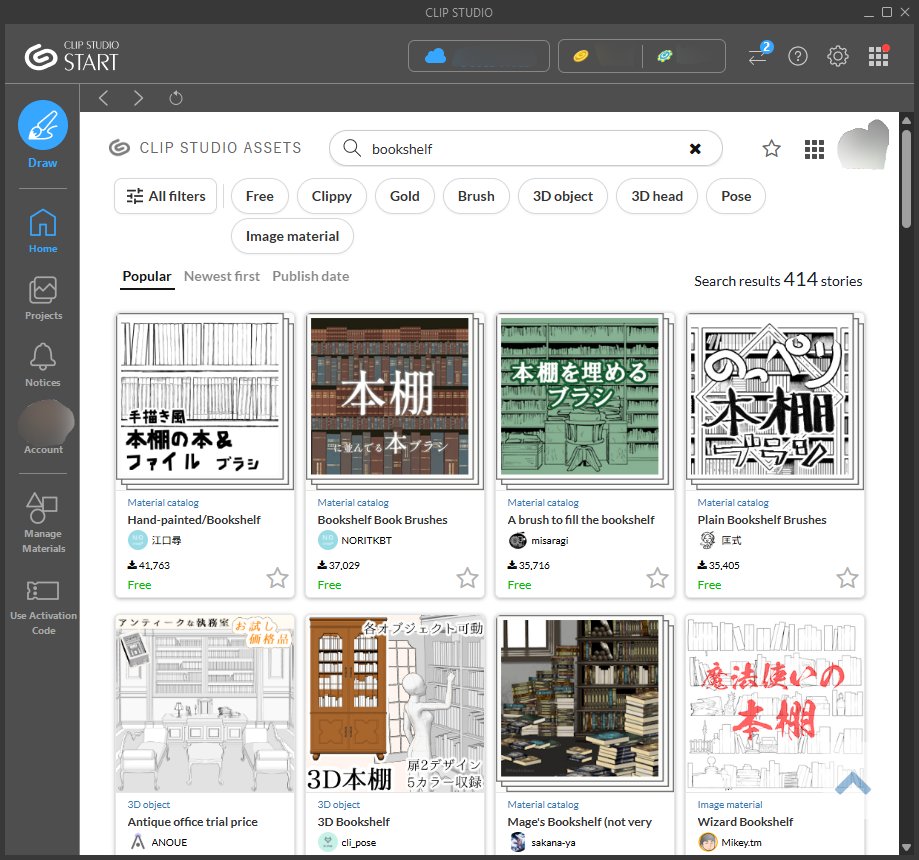
Task: Favorite Plain Bookshelf Brushes with its star
Action: 847,578
